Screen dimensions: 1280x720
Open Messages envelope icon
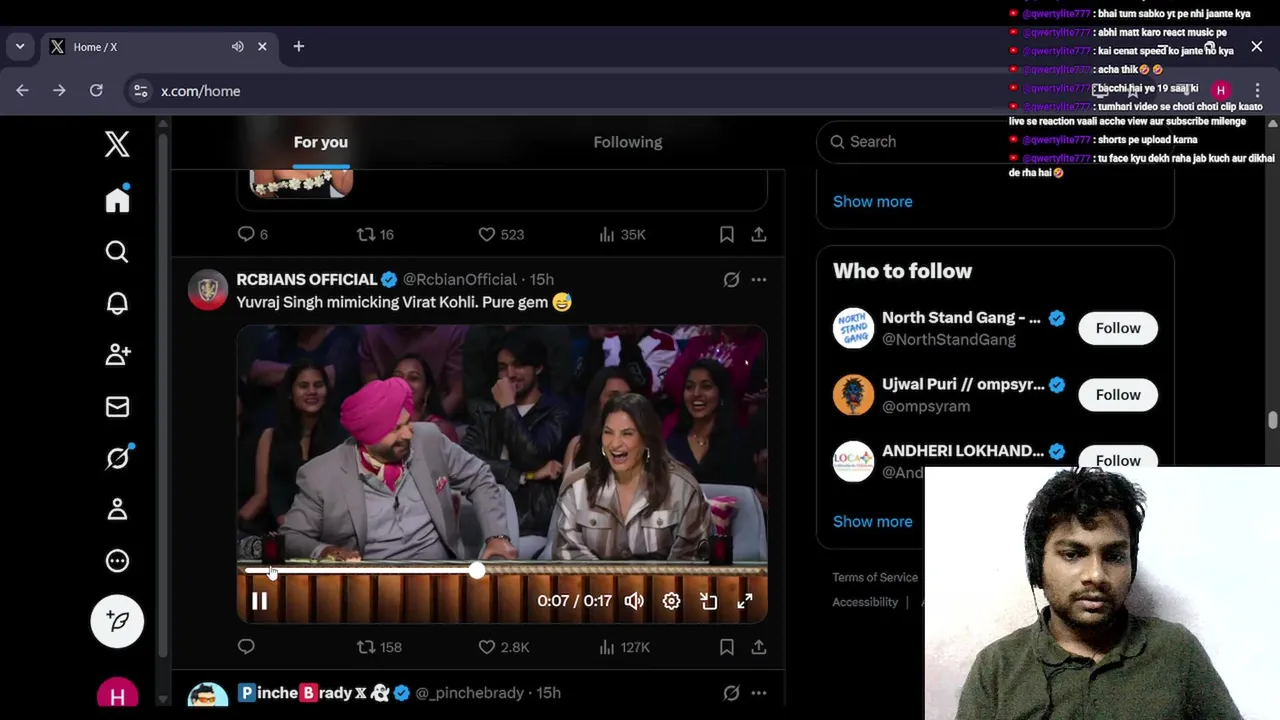pyautogui.click(x=117, y=406)
